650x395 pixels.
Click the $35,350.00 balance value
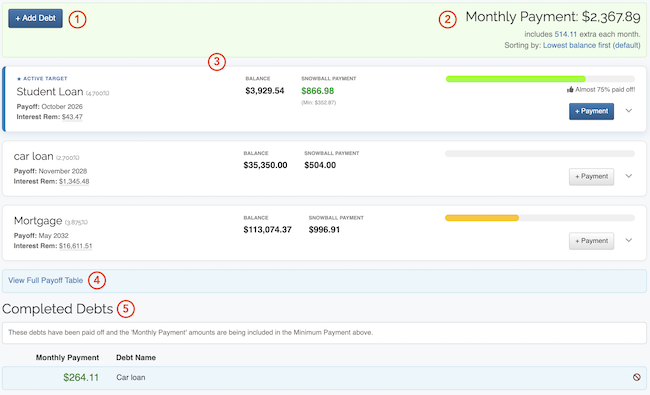(x=265, y=165)
